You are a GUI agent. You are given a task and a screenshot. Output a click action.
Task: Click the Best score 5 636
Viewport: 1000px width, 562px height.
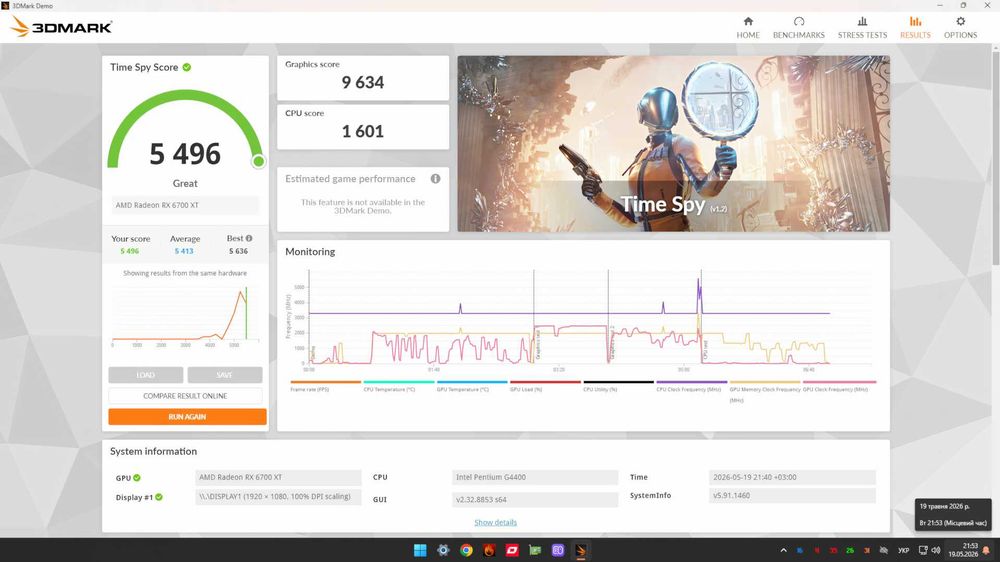pyautogui.click(x=239, y=251)
